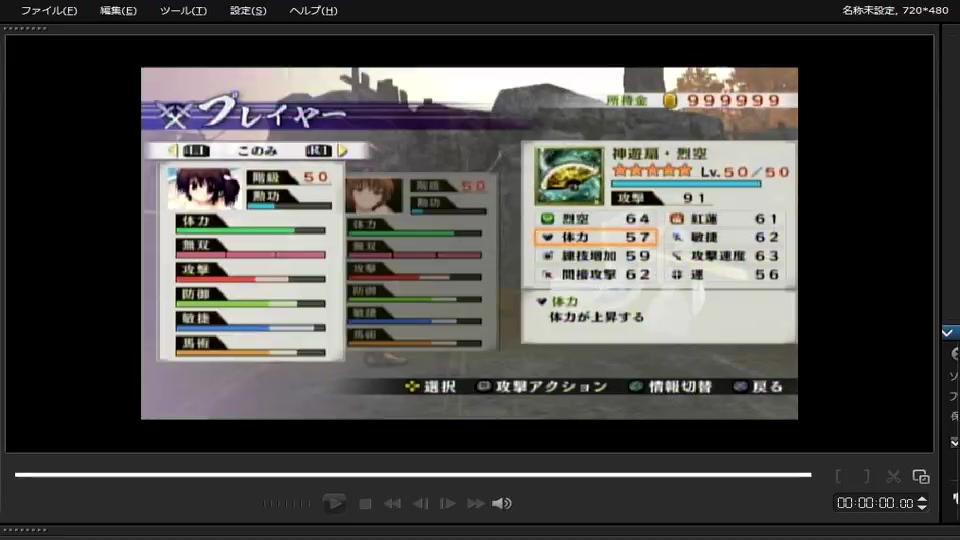This screenshot has height=540, width=960.
Task: Click the timecode up arrow
Action: pyautogui.click(x=922, y=500)
